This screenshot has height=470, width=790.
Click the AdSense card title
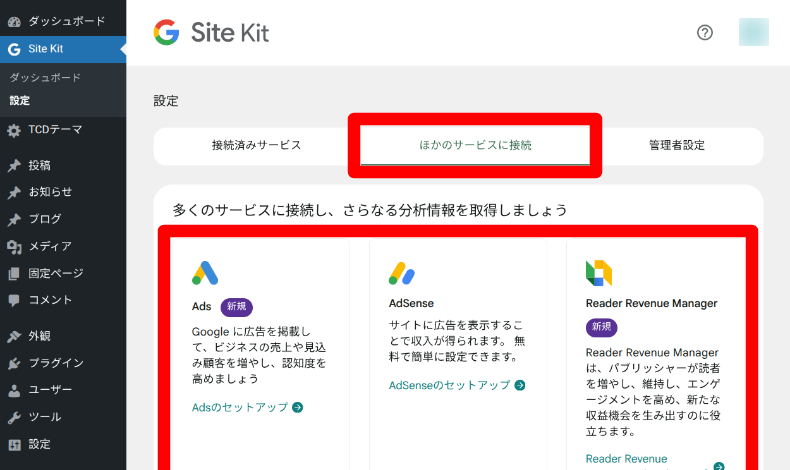pos(411,303)
